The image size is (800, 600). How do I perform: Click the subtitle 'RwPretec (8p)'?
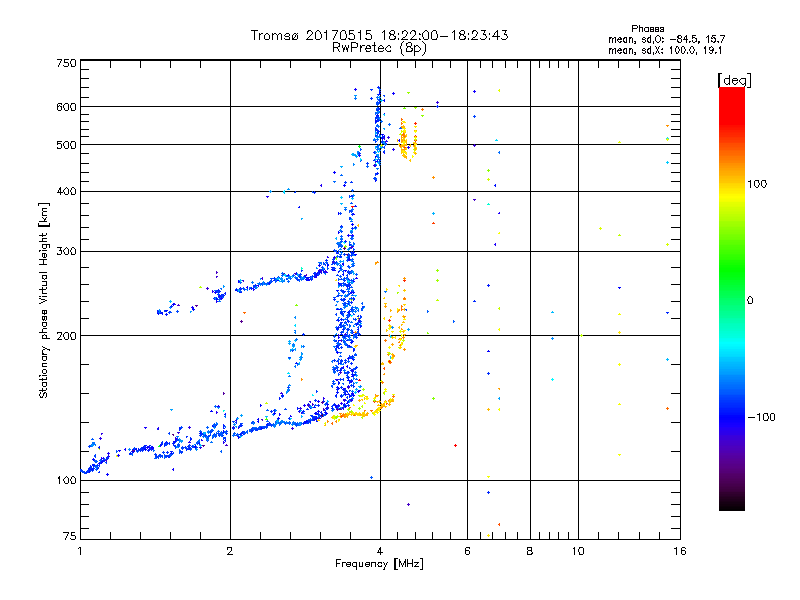pyautogui.click(x=379, y=48)
